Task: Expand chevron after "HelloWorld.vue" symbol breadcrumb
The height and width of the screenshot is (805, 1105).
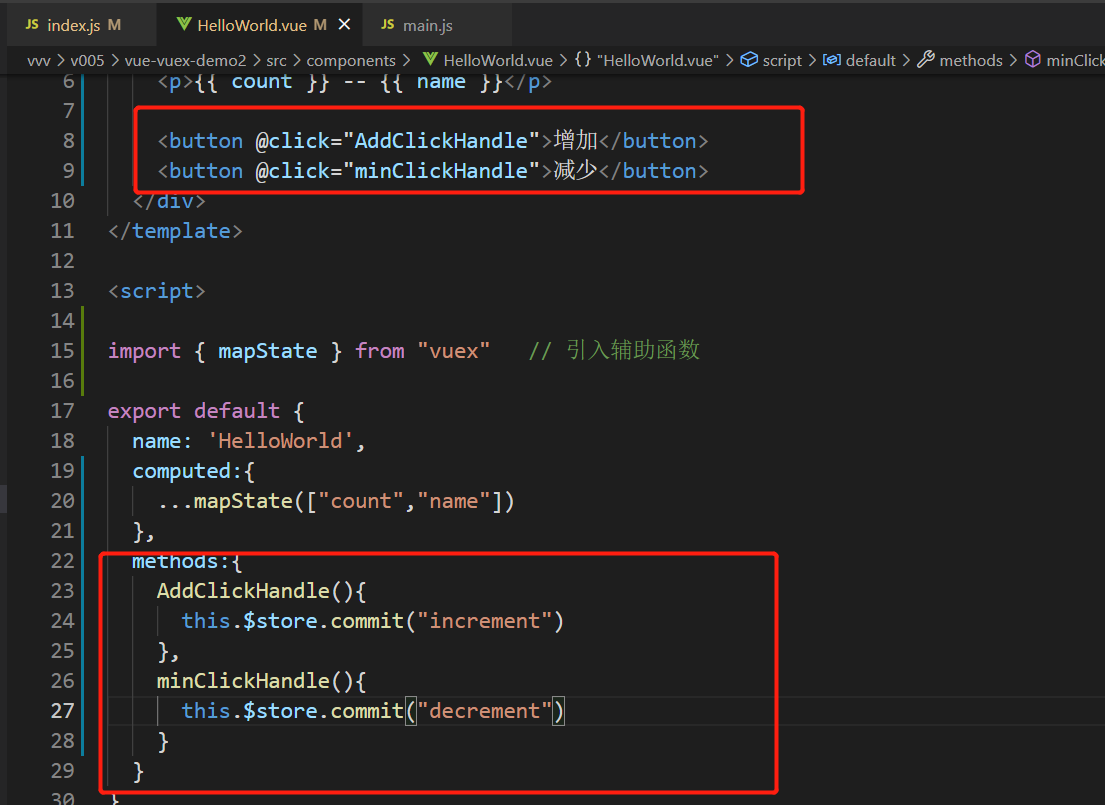Action: [x=729, y=61]
